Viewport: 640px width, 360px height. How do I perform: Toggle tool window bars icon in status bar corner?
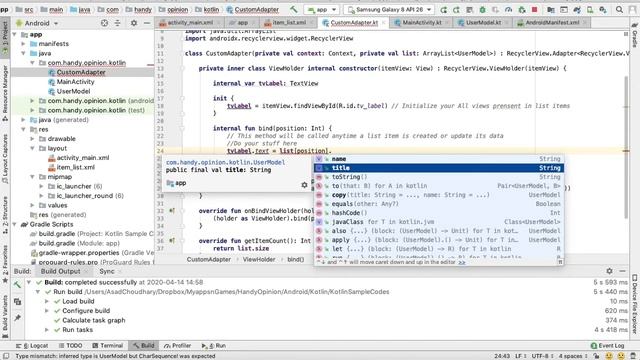[6, 356]
